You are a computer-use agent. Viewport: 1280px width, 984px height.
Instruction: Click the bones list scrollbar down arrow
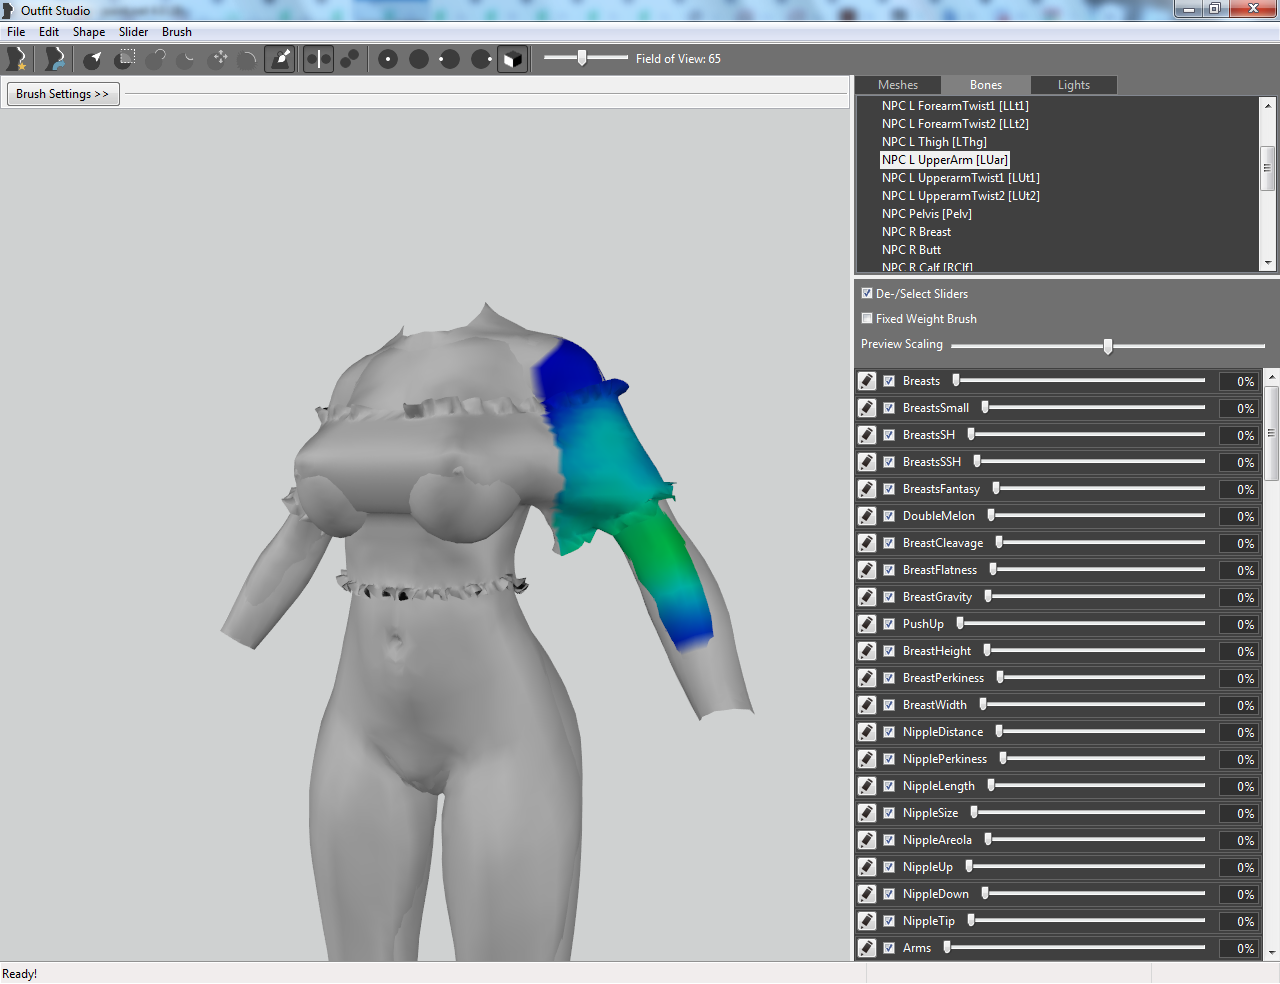click(x=1268, y=263)
